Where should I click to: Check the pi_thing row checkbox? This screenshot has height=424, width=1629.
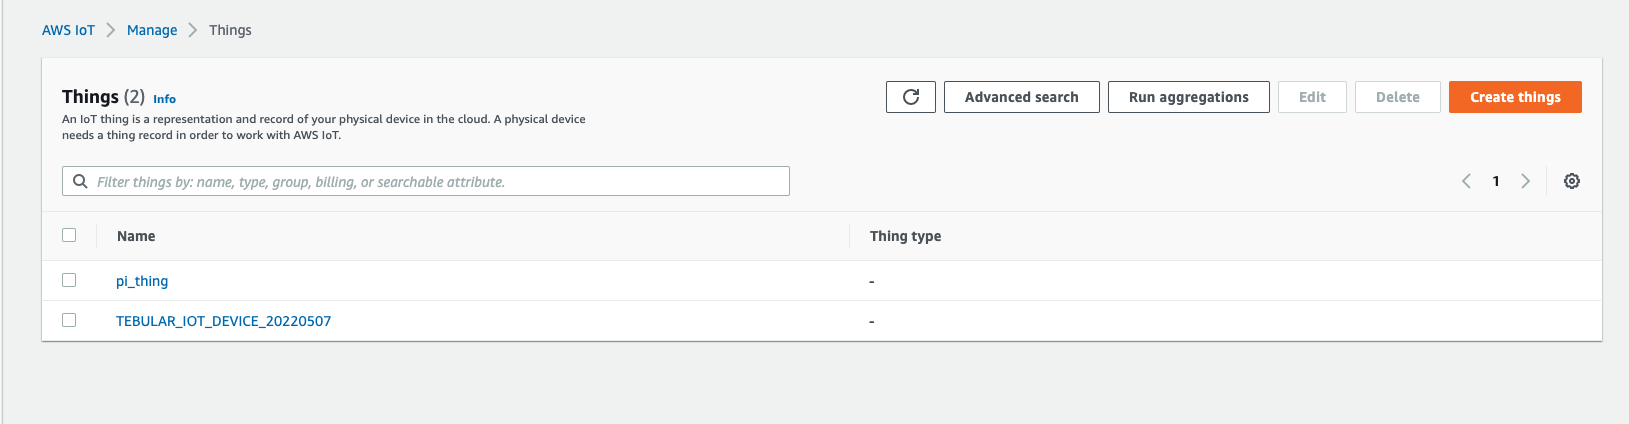tap(69, 280)
